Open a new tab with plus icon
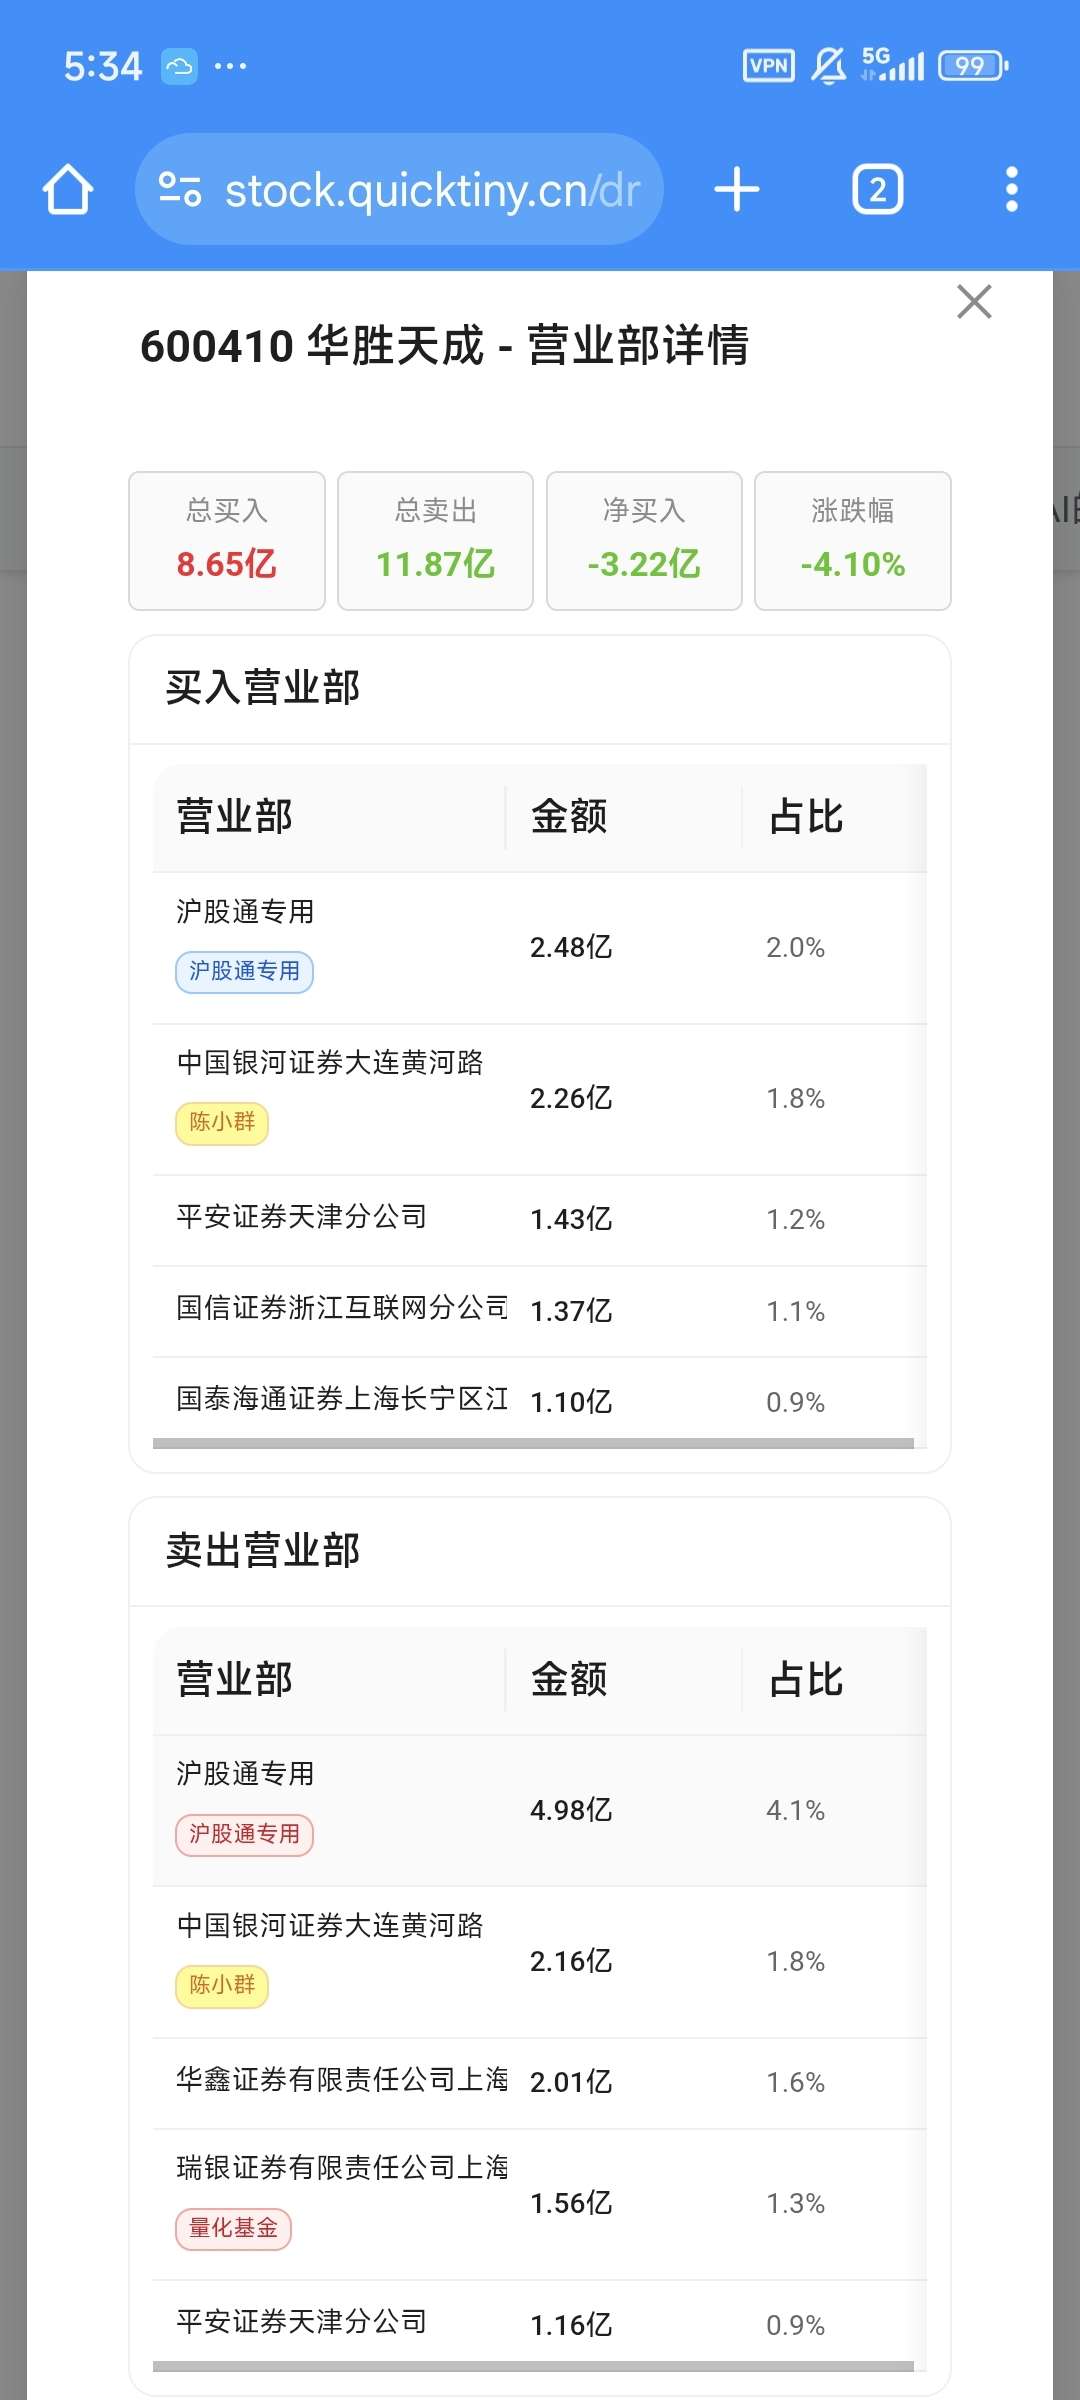The image size is (1080, 2400). pyautogui.click(x=737, y=189)
